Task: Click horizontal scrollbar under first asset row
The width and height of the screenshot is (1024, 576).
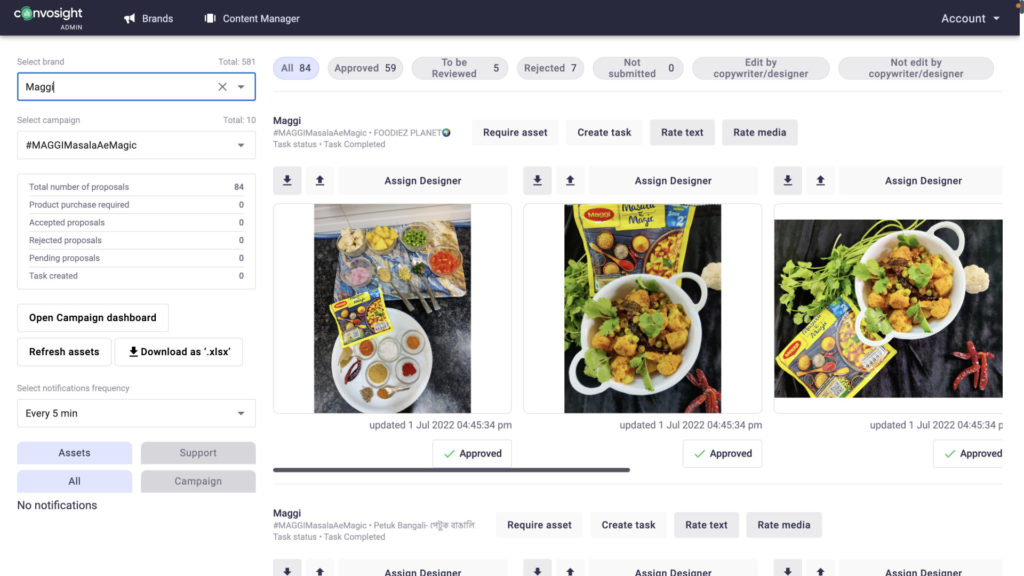Action: click(451, 470)
